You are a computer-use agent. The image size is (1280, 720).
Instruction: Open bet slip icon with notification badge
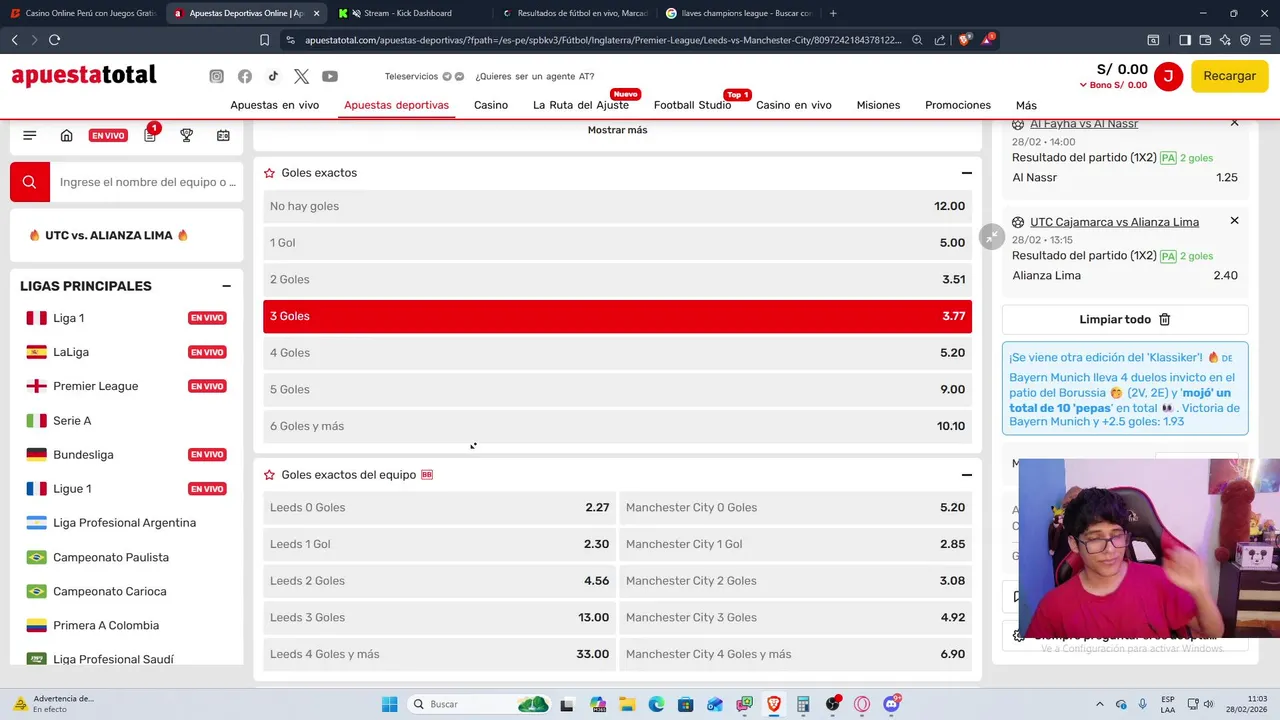point(150,135)
